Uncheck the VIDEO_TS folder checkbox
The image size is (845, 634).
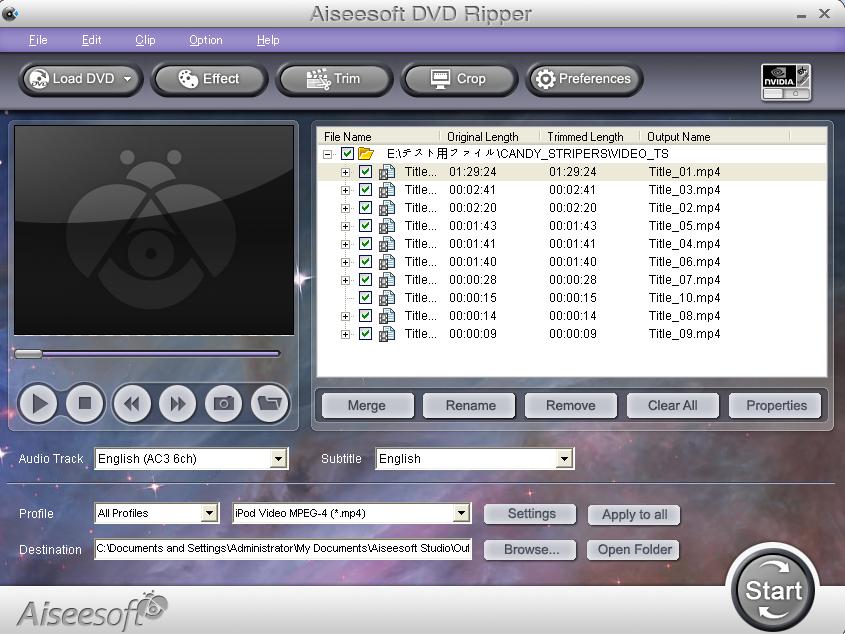[347, 154]
